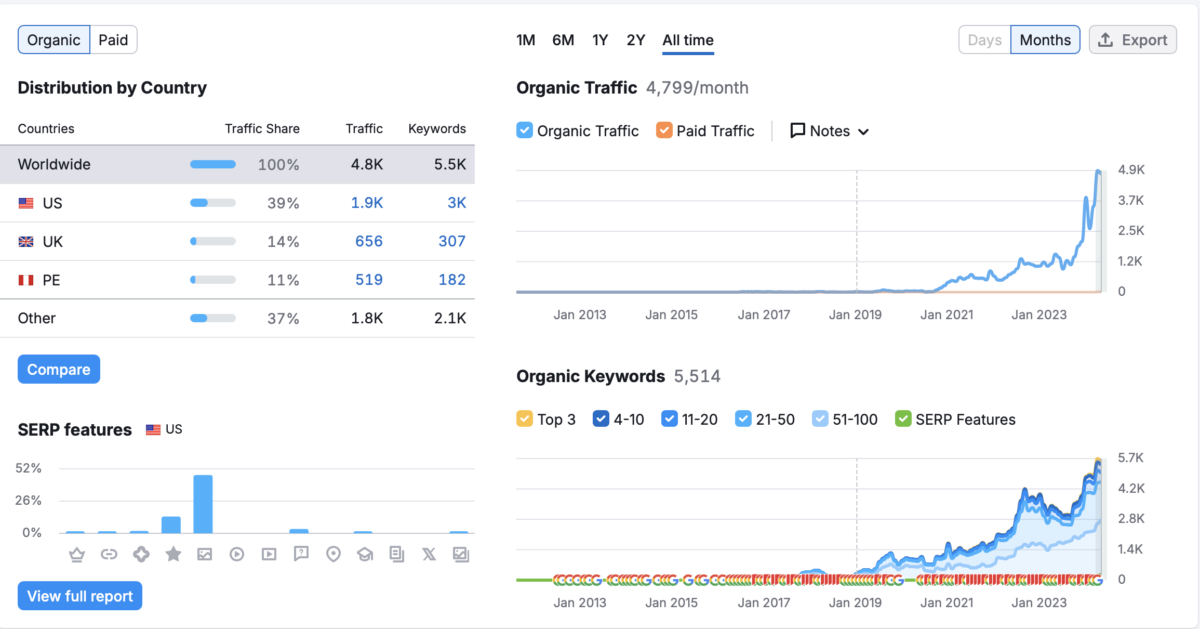Screen dimensions: 1200x629
Task: Click View full report button
Action: (x=80, y=597)
